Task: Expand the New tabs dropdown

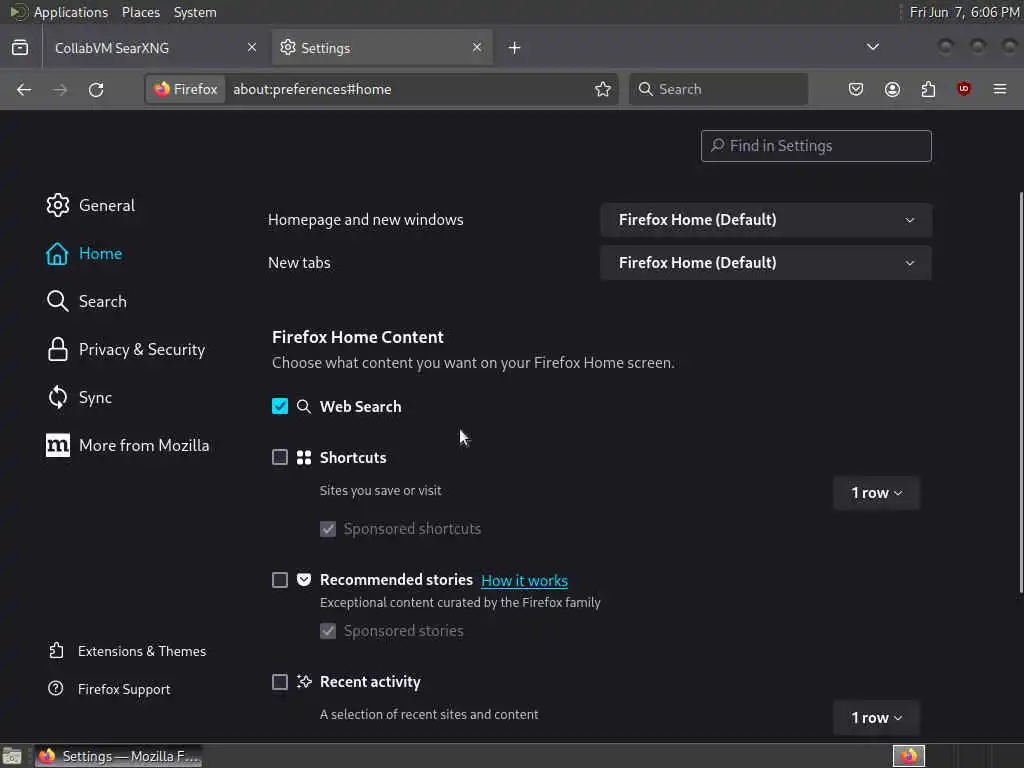Action: coord(765,263)
